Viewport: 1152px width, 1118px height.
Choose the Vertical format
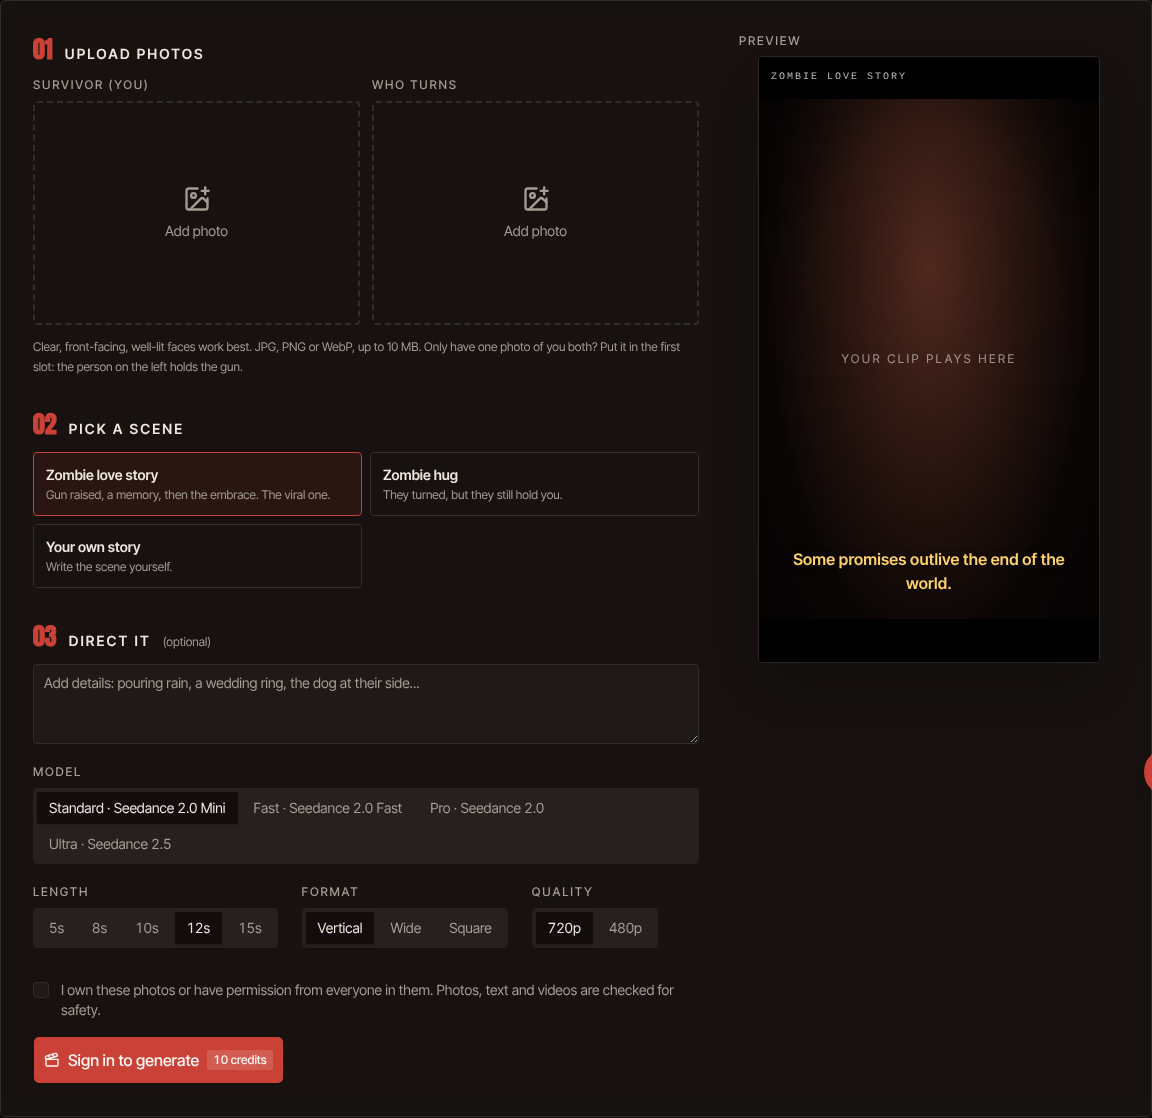point(339,928)
